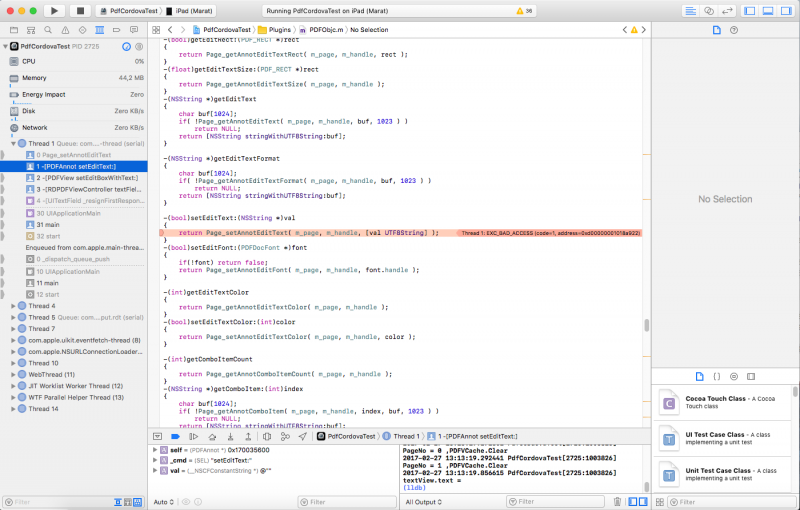Screen dimensions: 800x510
Task: Click the code editor vertical scrollbar
Action: tap(646, 326)
